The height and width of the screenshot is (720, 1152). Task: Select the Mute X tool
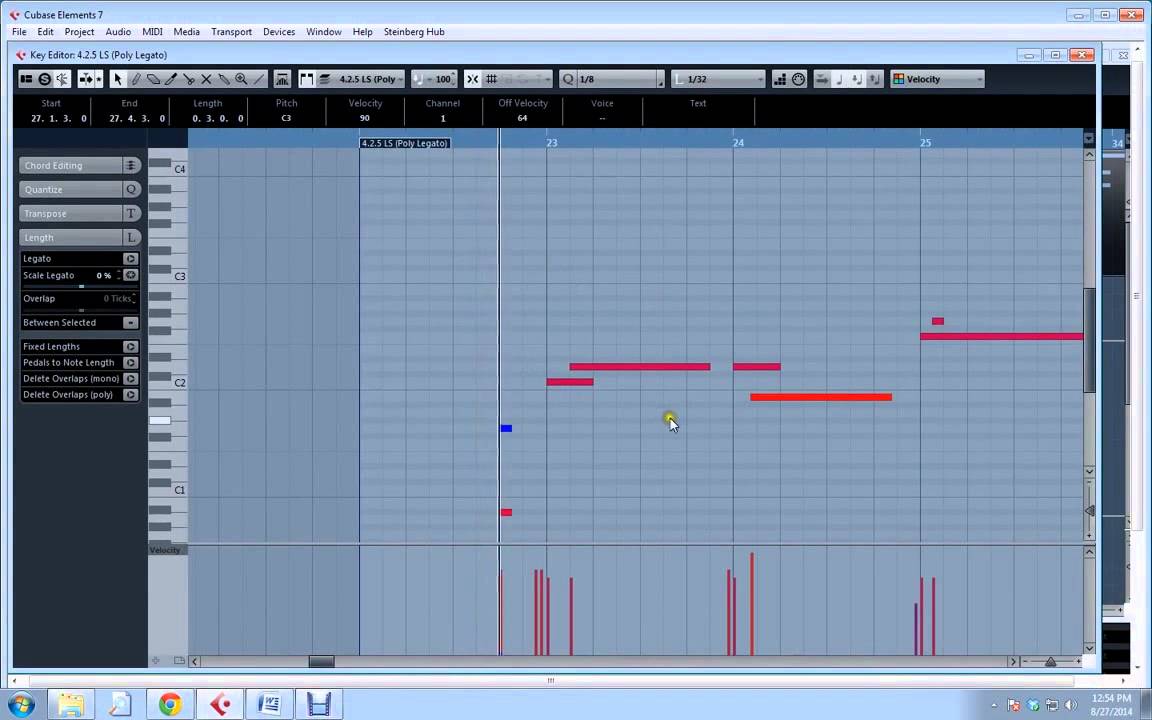point(206,79)
